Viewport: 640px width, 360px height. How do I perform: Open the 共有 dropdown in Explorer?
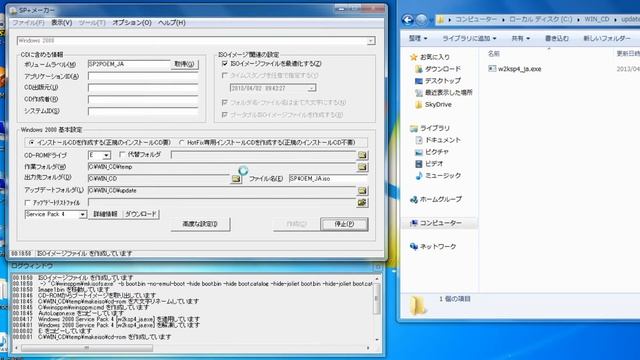521,38
